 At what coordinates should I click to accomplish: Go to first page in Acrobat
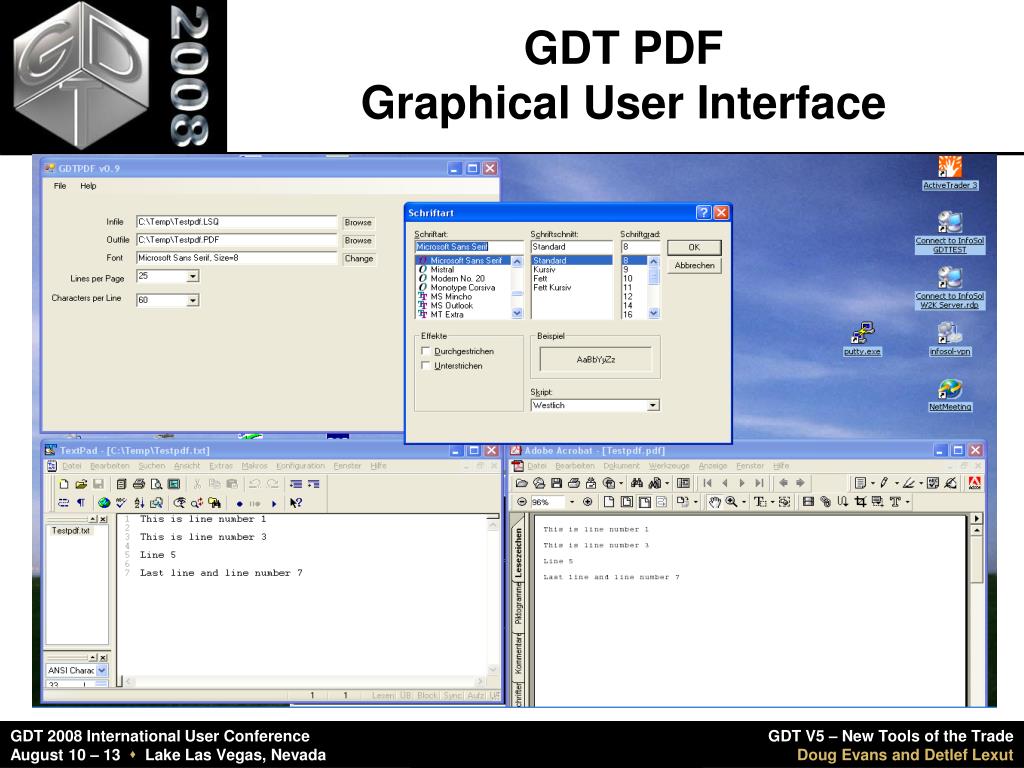coord(707,483)
